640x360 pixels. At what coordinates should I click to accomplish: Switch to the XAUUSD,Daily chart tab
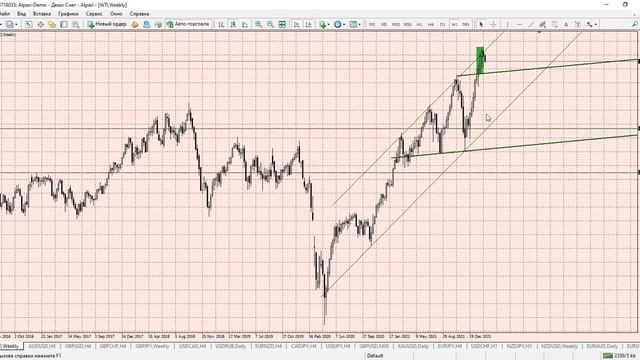413,346
